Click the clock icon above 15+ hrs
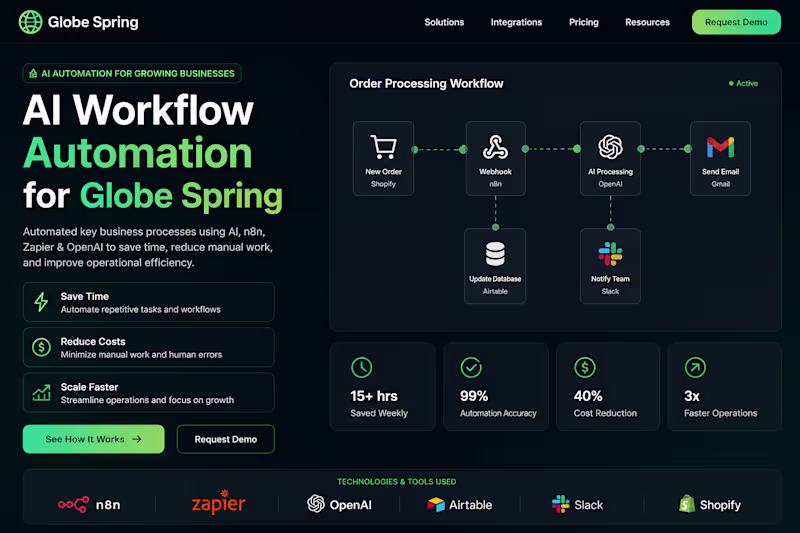Viewport: 800px width, 533px height. 361,367
